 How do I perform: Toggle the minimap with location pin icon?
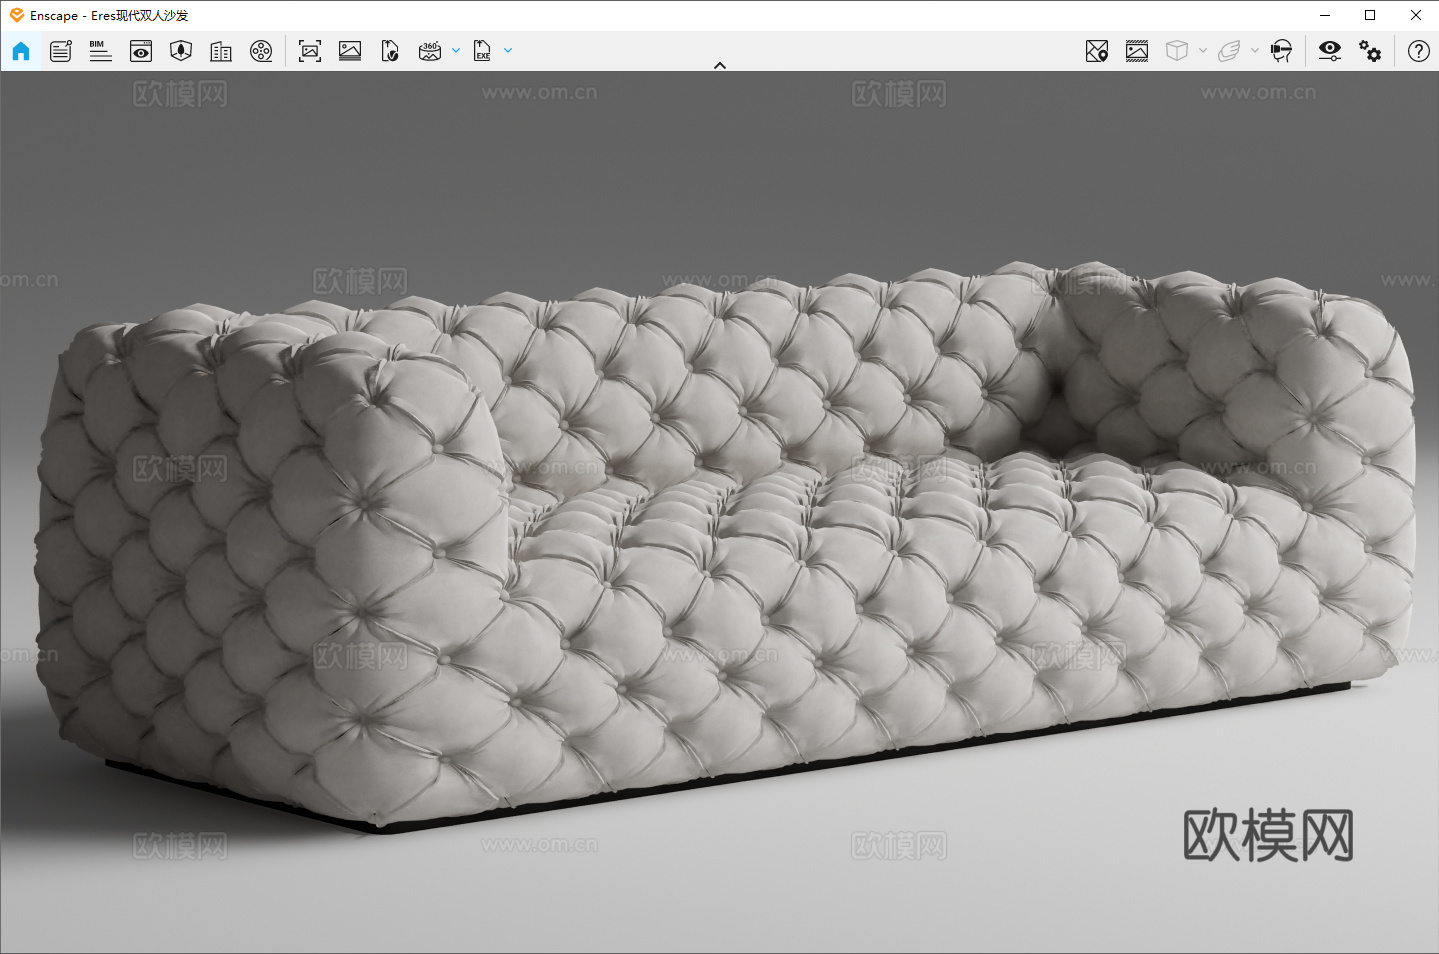click(1097, 51)
